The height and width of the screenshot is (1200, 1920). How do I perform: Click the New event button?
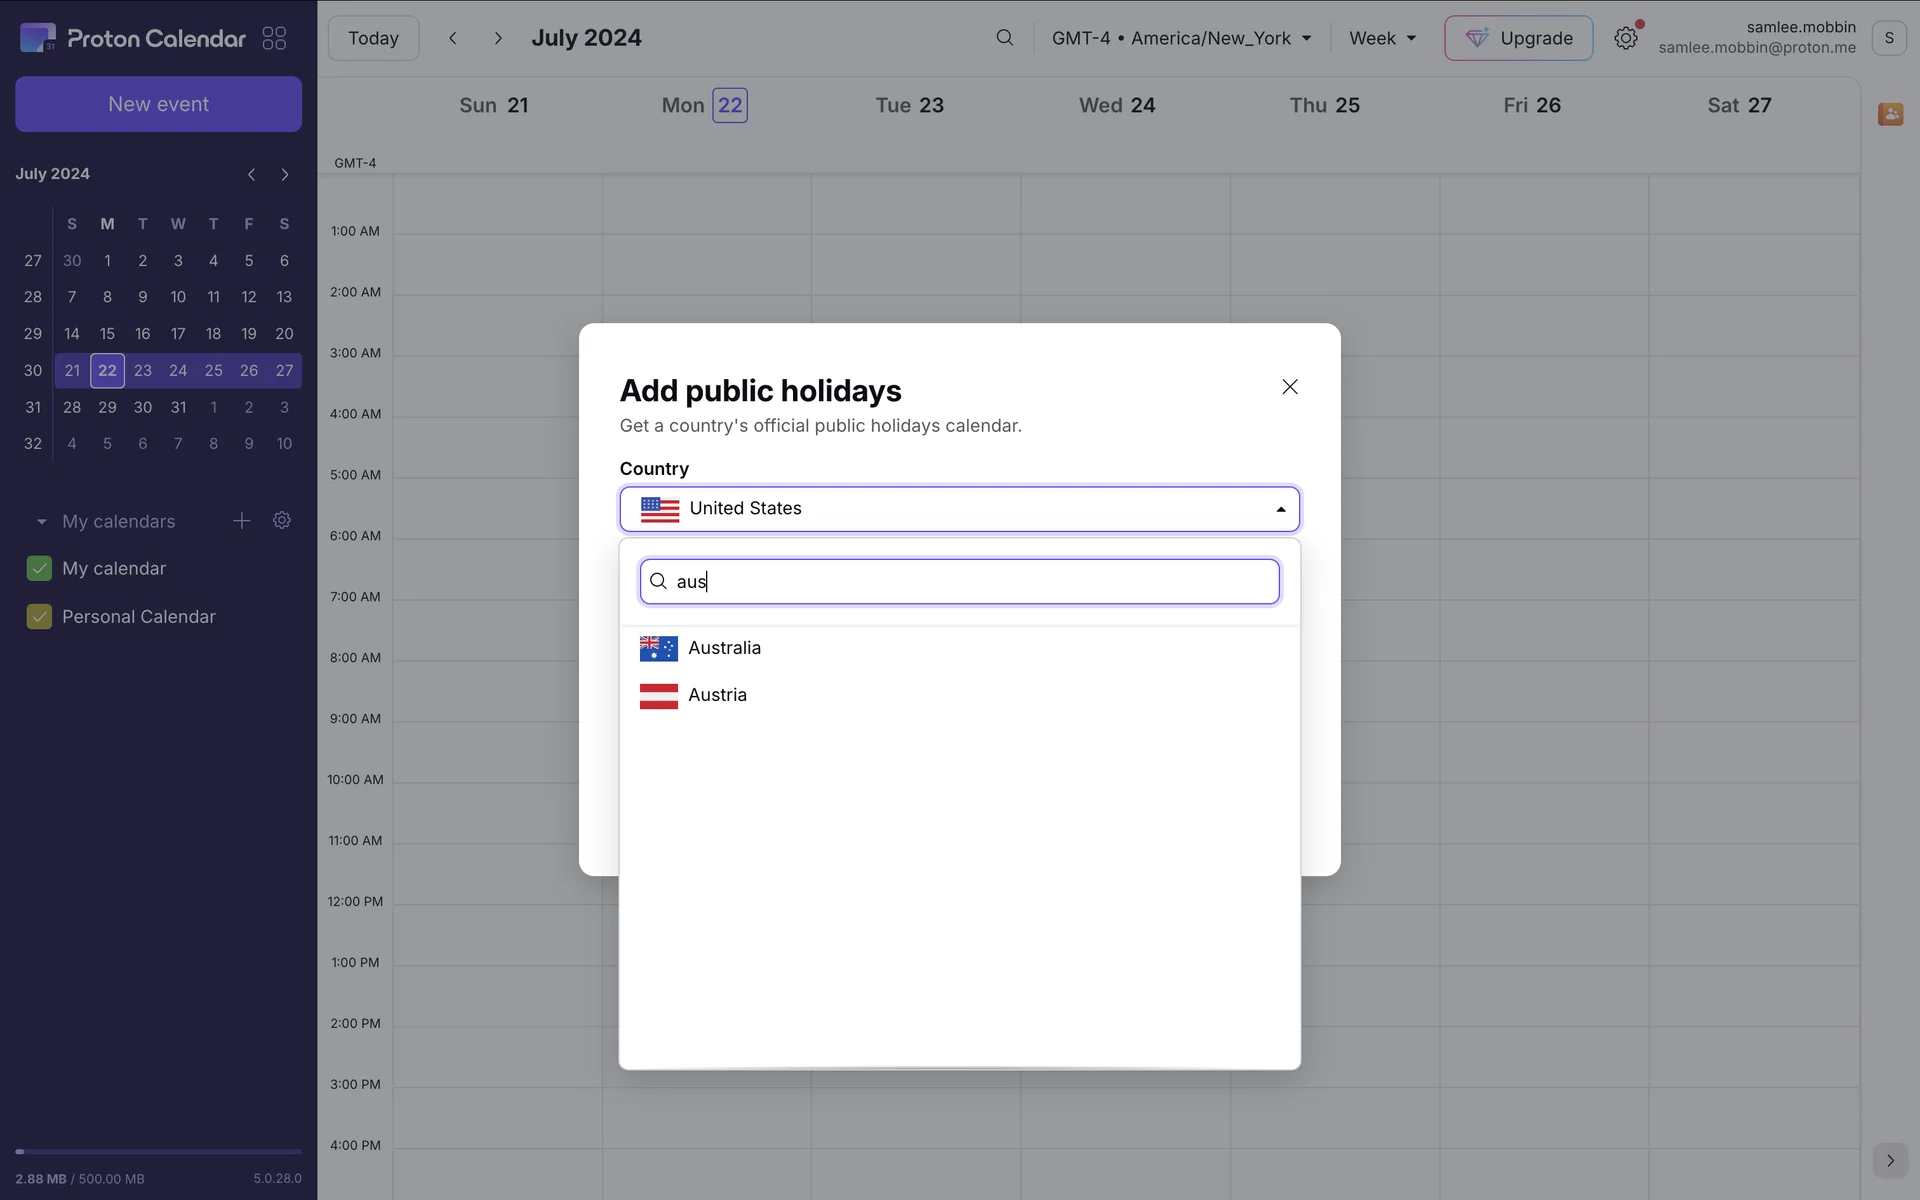click(158, 104)
